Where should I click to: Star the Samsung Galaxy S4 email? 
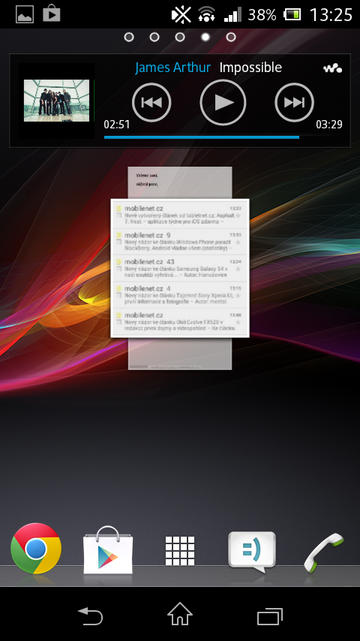[238, 269]
